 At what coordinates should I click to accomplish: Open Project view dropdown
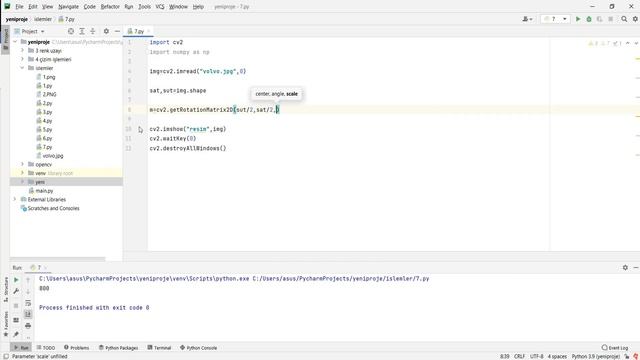(x=29, y=31)
